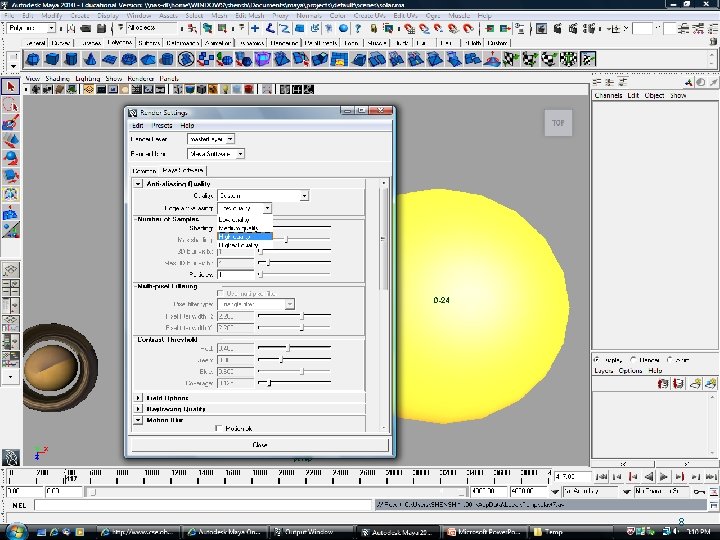Open the Output Window taskbar button
Screen dimensions: 720x540
310,530
